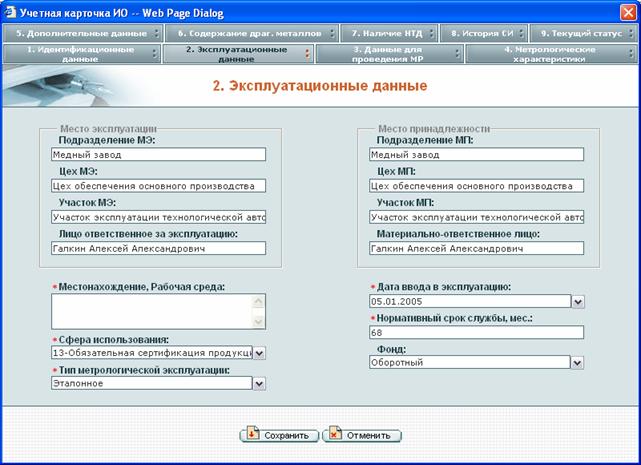This screenshot has height=465, width=641.
Task: Open tab 5. Дополнительные данные
Action: pos(82,33)
